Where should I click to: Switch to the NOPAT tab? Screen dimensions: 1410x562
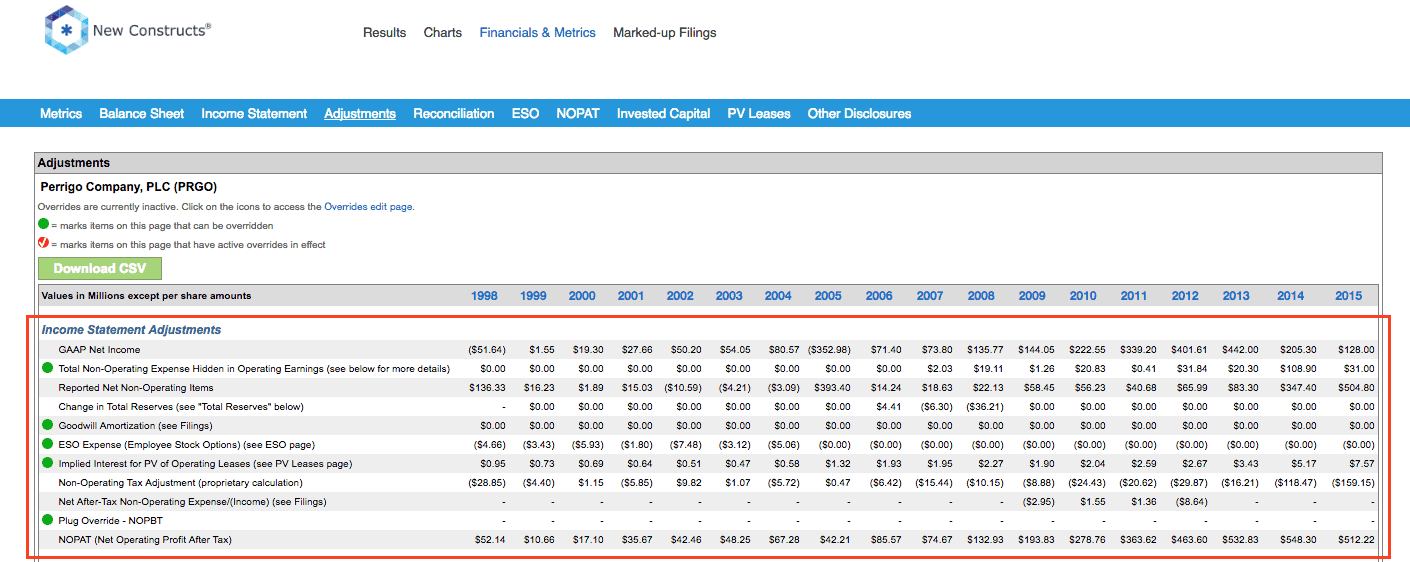[x=578, y=114]
